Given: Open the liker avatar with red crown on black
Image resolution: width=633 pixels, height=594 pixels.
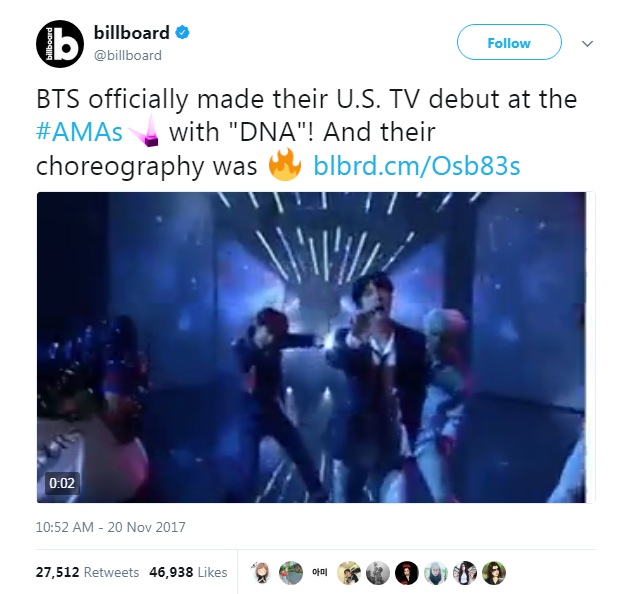Looking at the screenshot, I should coord(407,572).
